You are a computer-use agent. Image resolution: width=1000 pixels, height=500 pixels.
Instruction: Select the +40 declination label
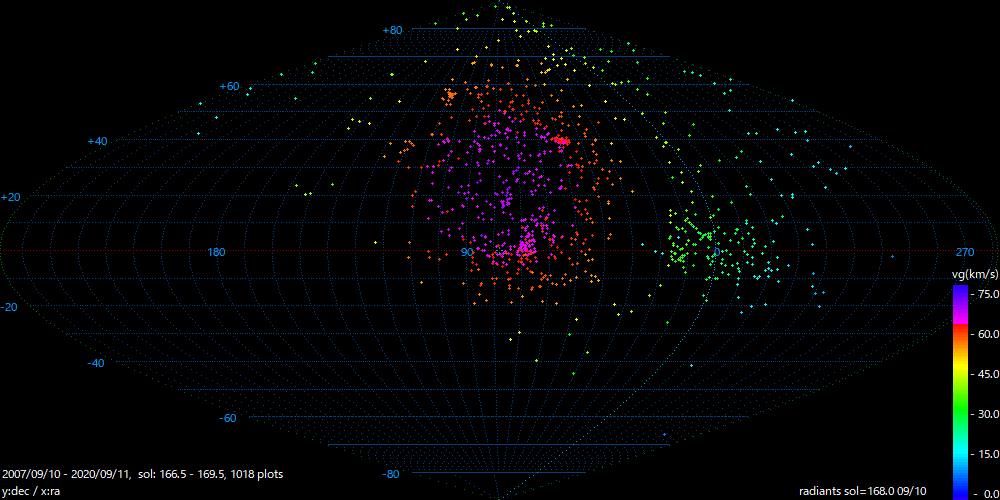97,141
